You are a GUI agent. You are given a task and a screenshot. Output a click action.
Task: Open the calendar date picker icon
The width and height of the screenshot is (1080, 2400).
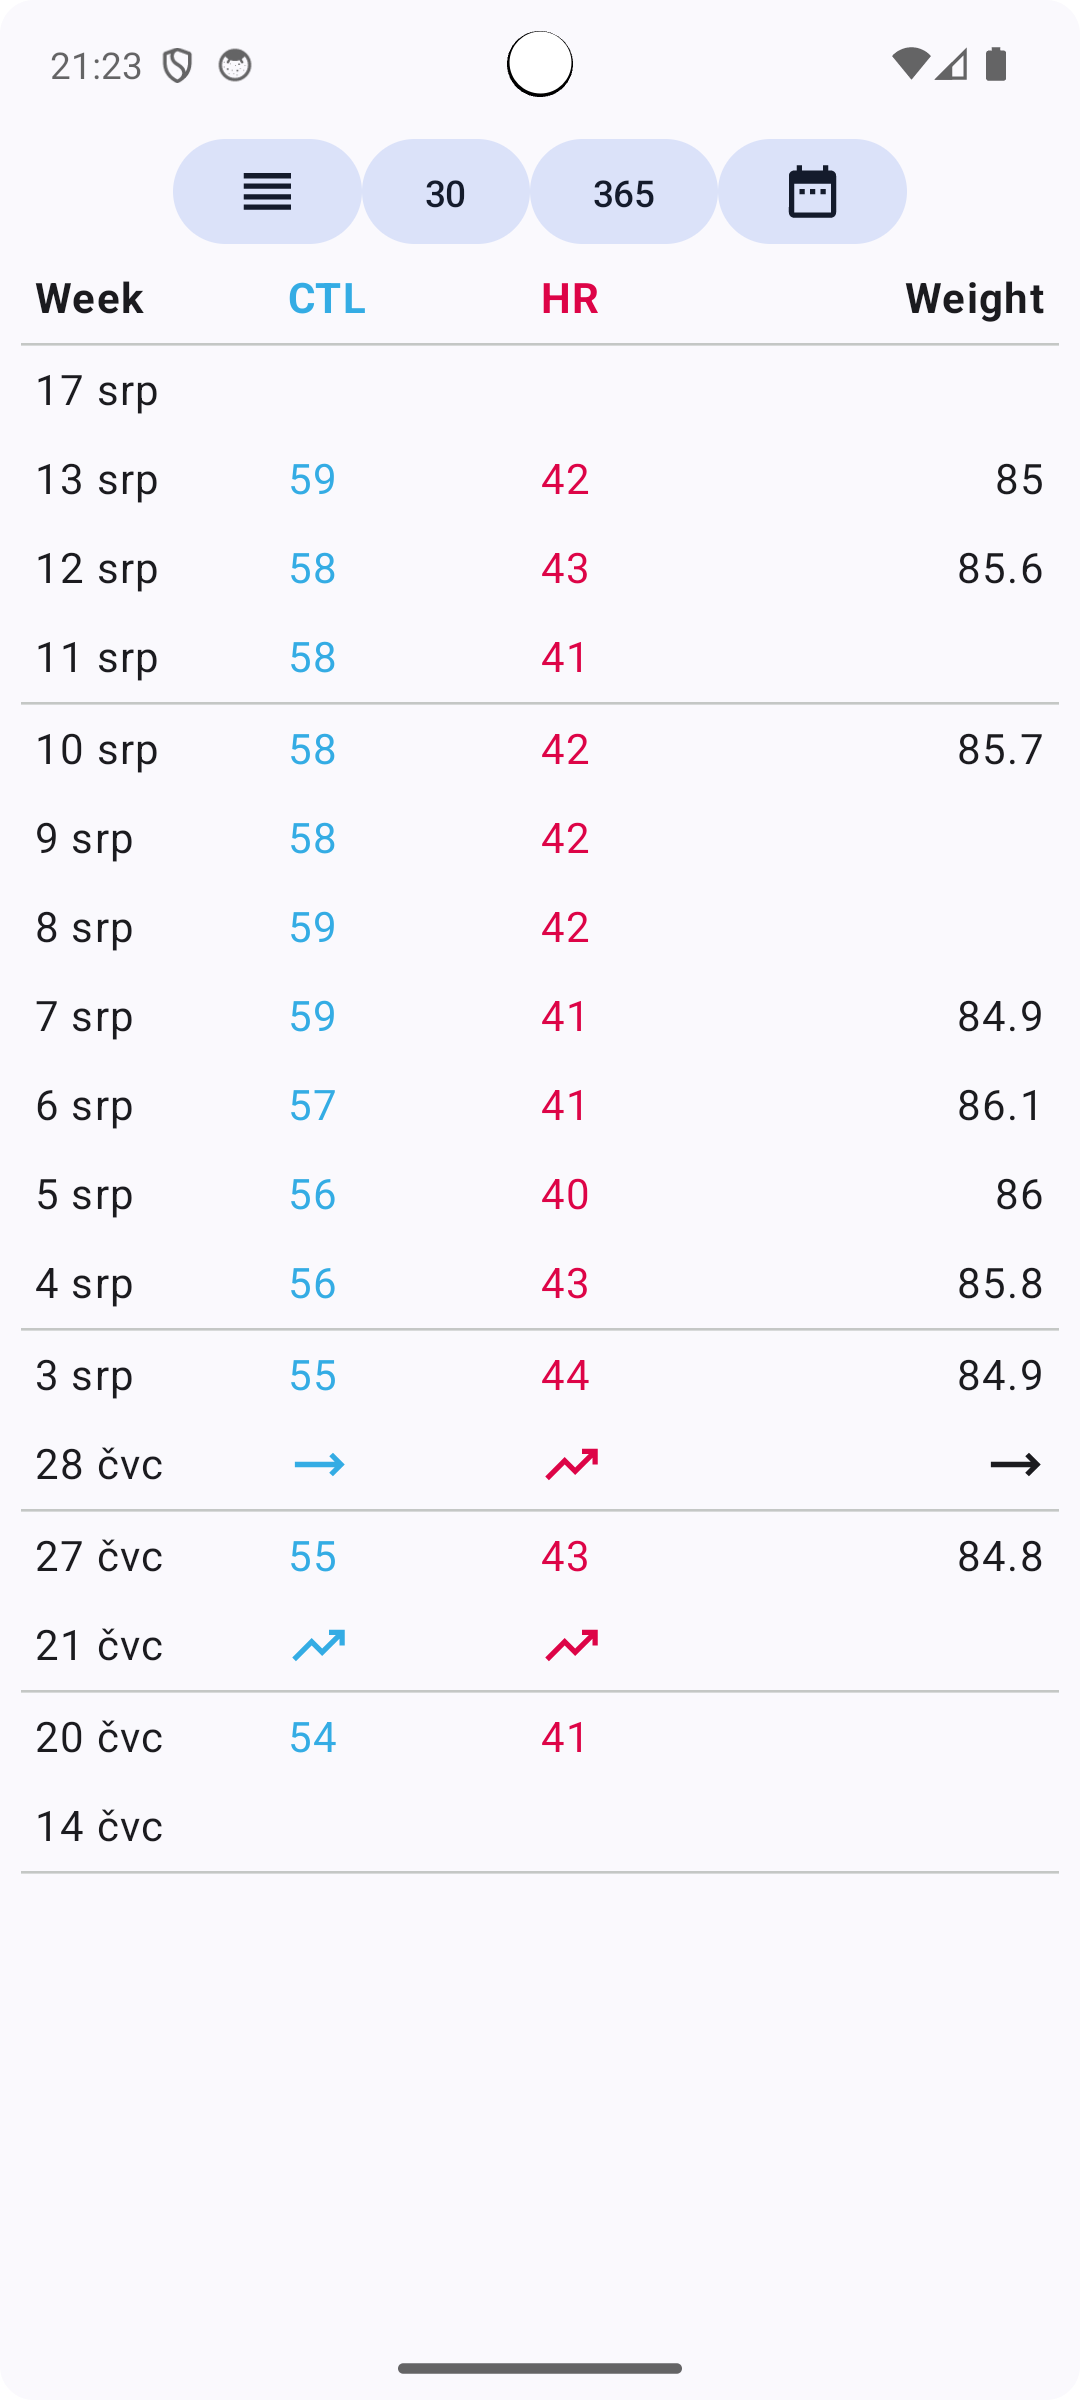click(811, 192)
